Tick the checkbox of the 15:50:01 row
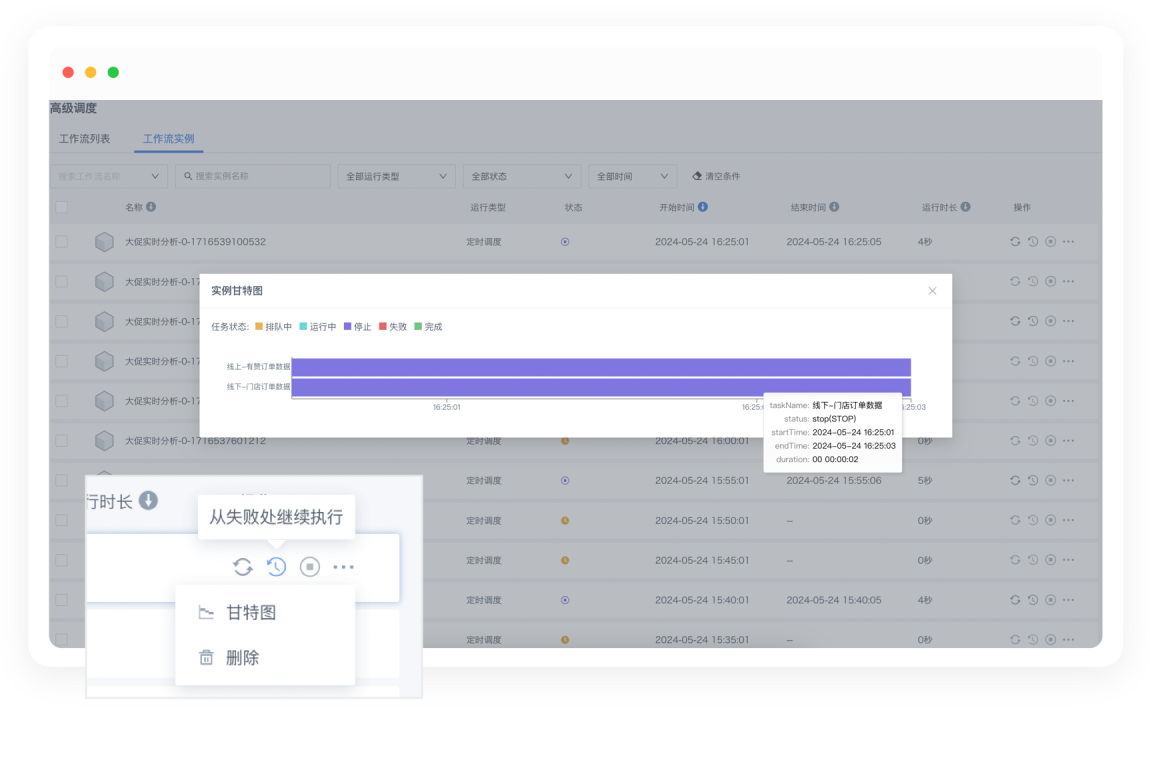Image resolution: width=1150 pixels, height=776 pixels. point(62,520)
